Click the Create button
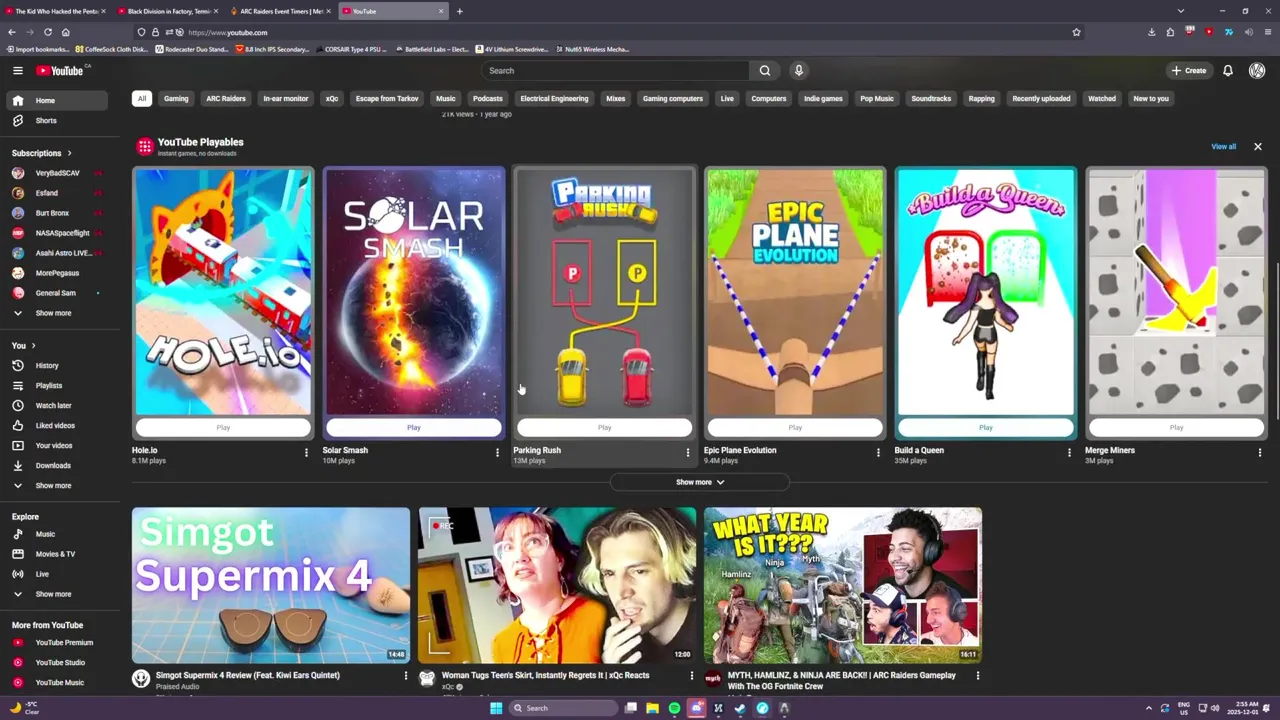 (1189, 70)
